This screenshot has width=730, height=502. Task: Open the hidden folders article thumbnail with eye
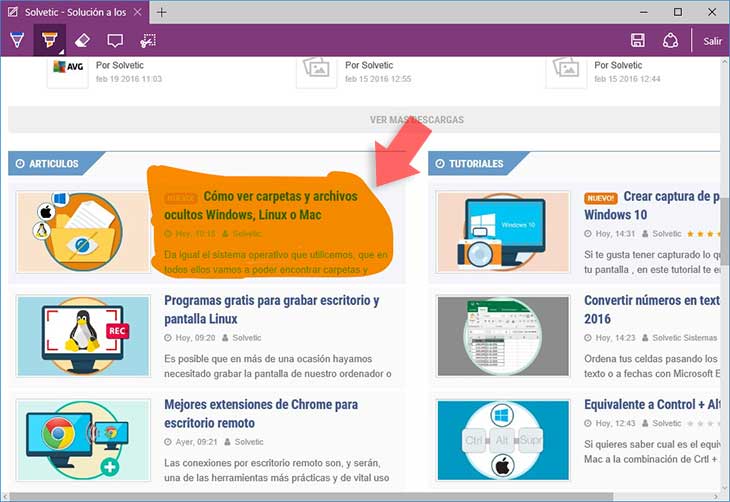pyautogui.click(x=83, y=232)
